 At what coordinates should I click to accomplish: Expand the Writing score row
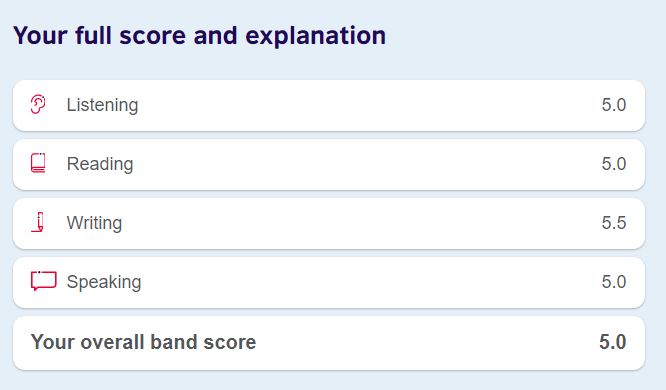point(329,223)
